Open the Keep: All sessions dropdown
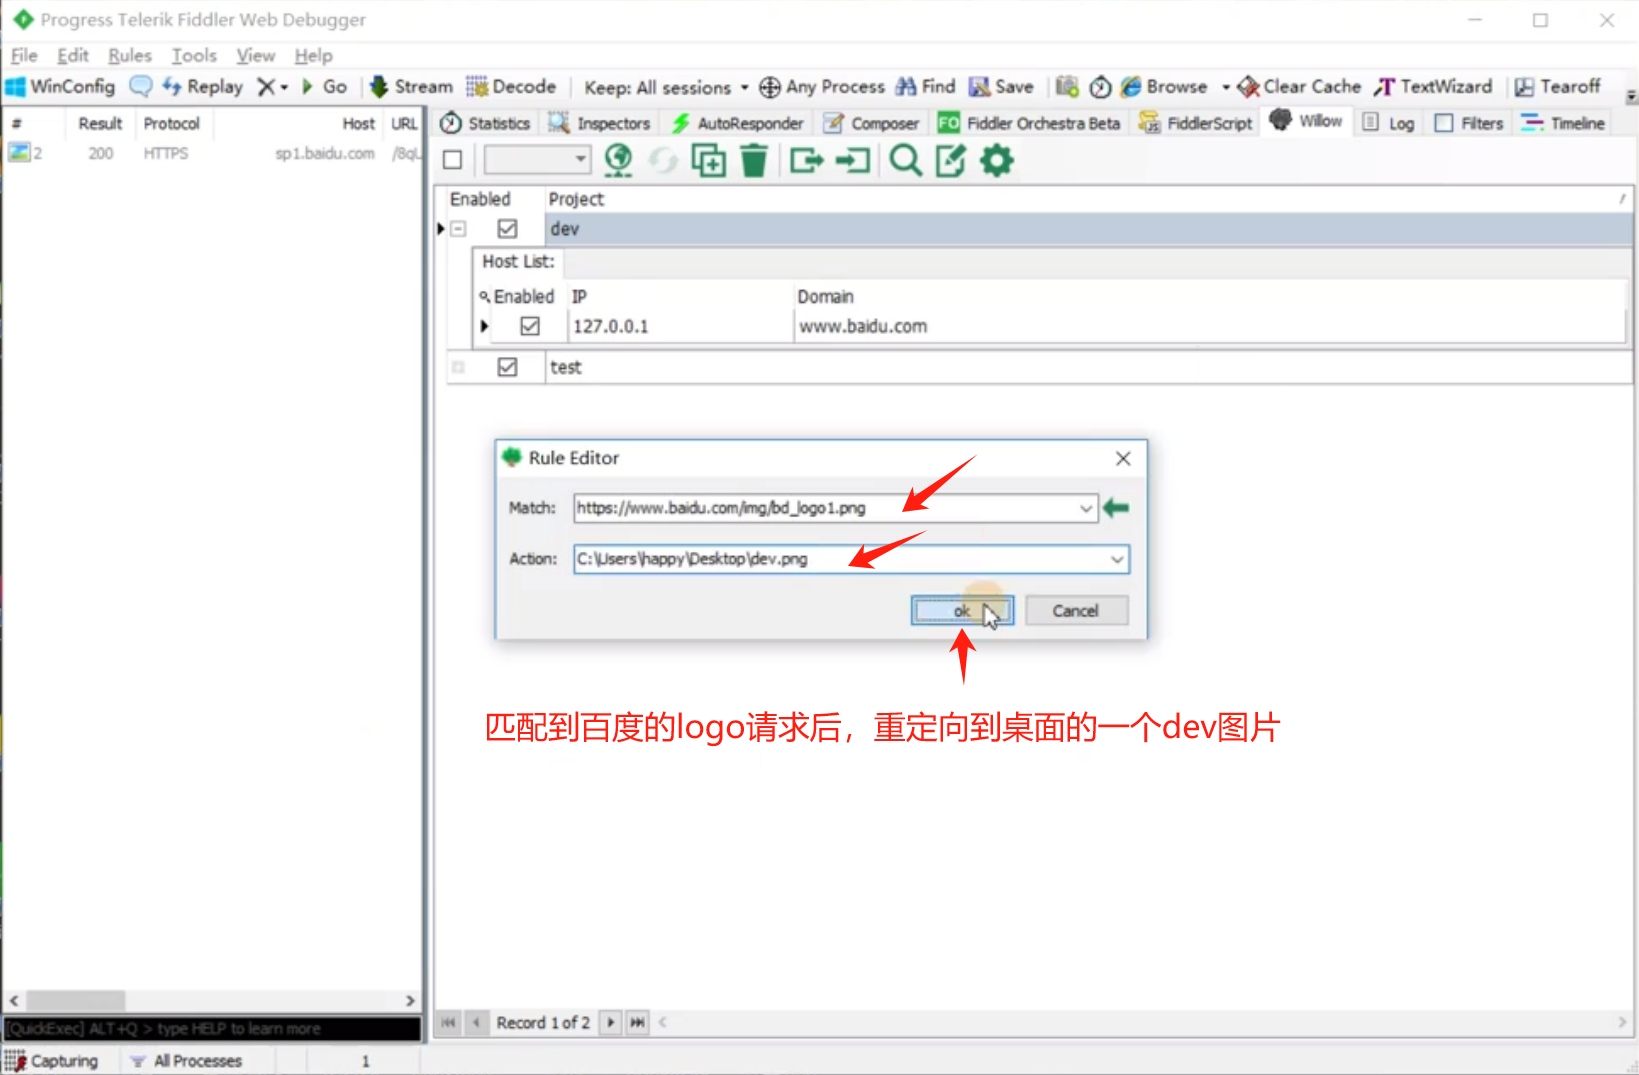Screen dimensions: 1639x1075 click(x=666, y=88)
